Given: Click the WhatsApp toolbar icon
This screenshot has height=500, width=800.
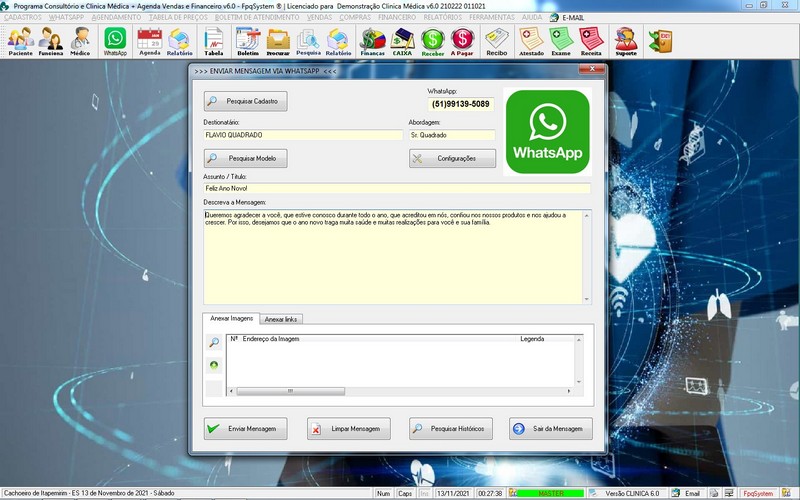Looking at the screenshot, I should [116, 40].
